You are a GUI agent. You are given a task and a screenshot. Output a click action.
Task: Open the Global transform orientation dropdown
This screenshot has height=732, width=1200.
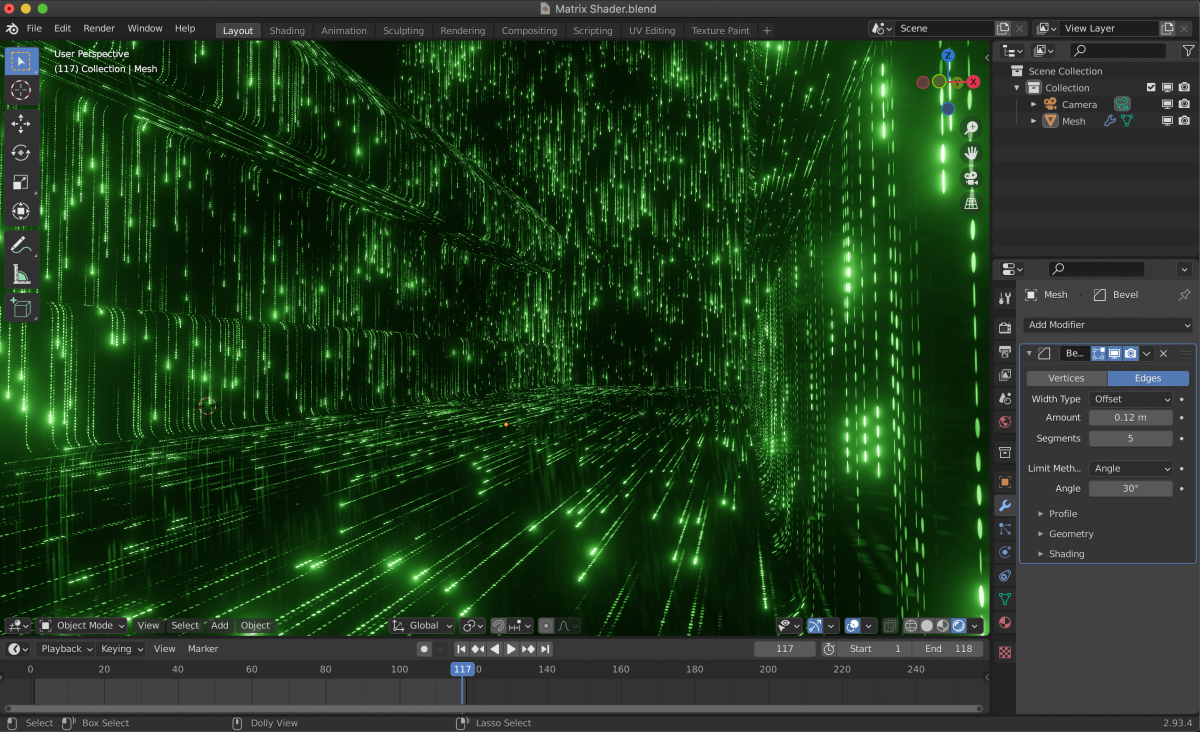point(422,626)
